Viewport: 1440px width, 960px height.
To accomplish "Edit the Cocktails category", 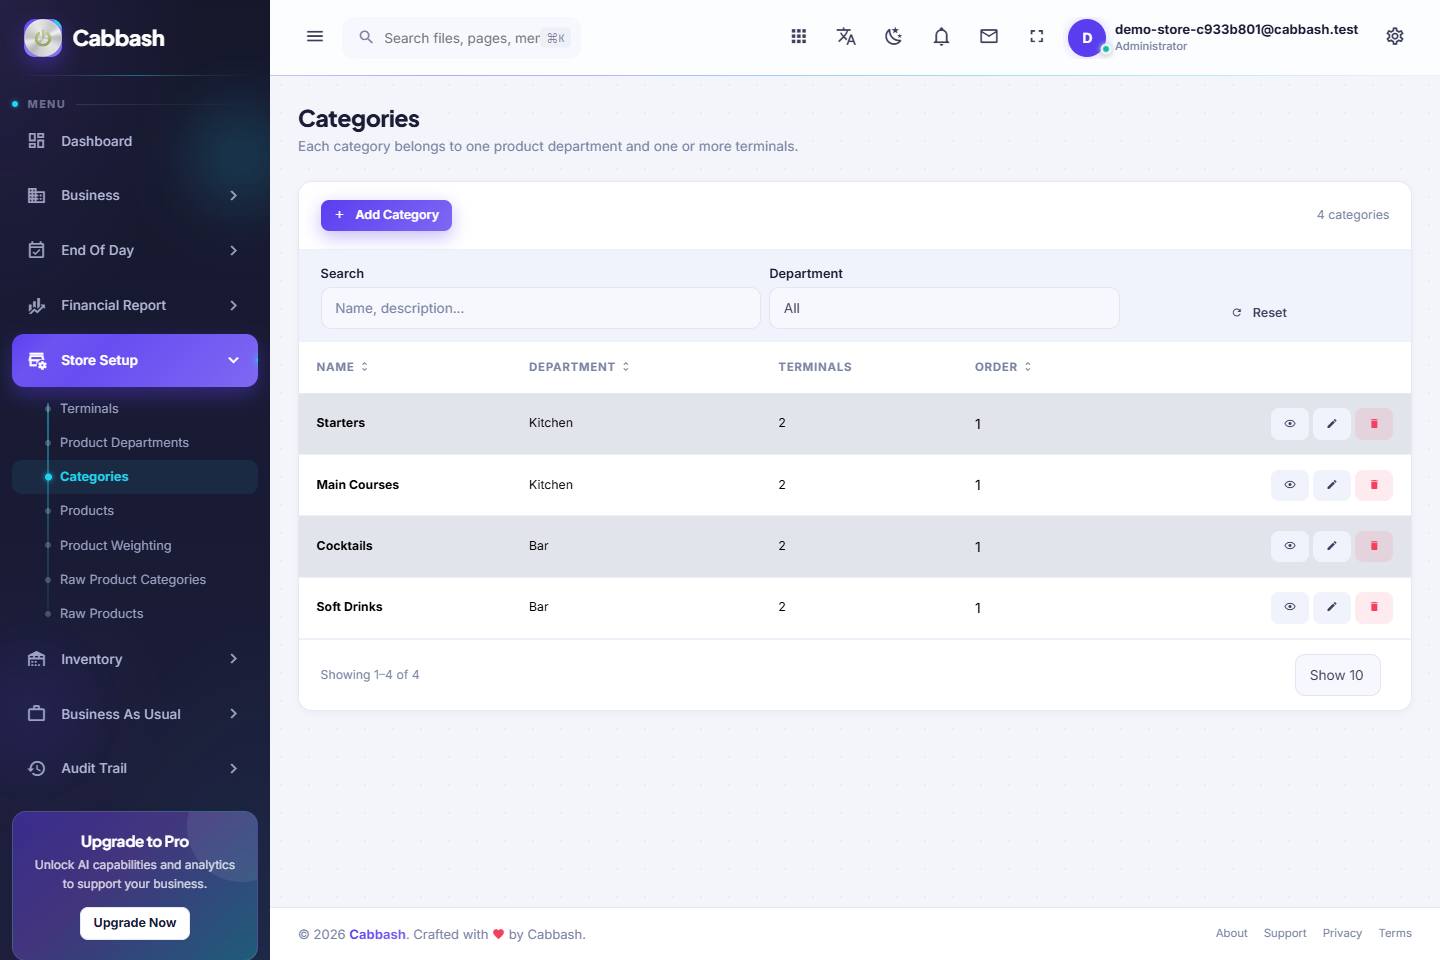I will tap(1332, 546).
